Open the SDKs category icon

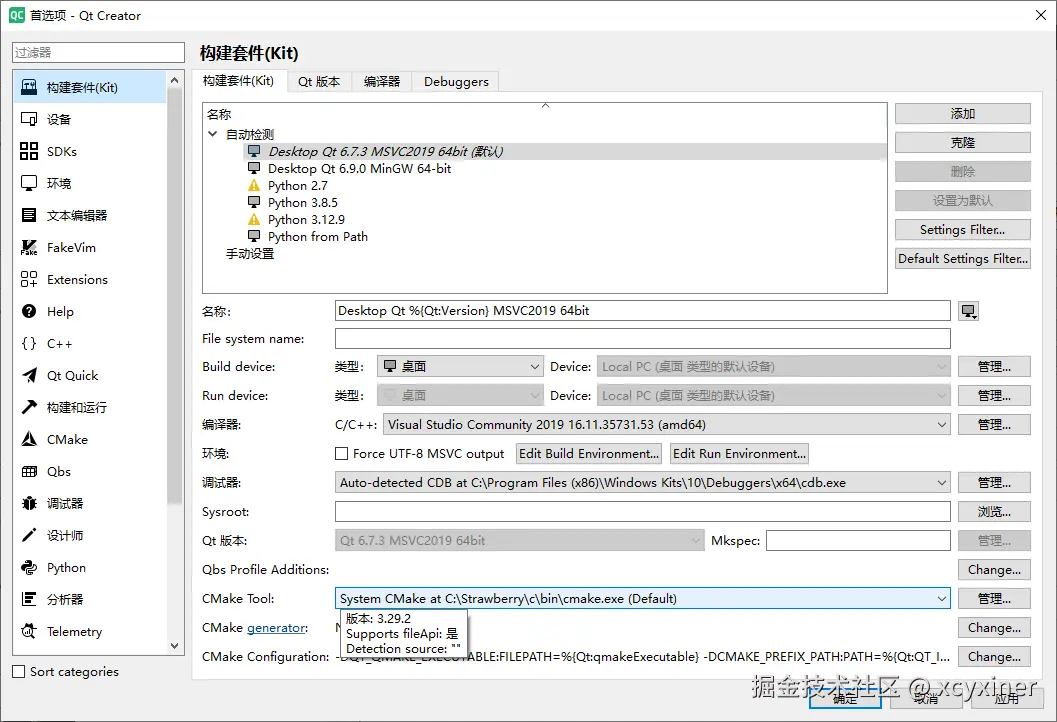point(29,151)
